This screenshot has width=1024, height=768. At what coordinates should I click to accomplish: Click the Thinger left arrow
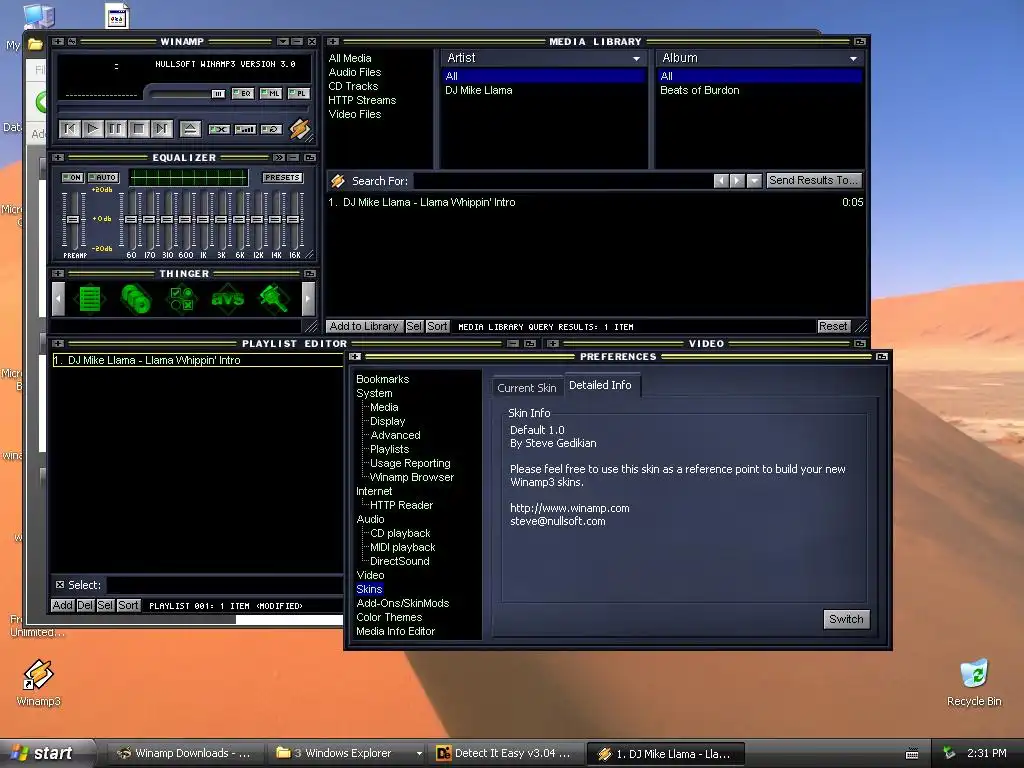(58, 299)
